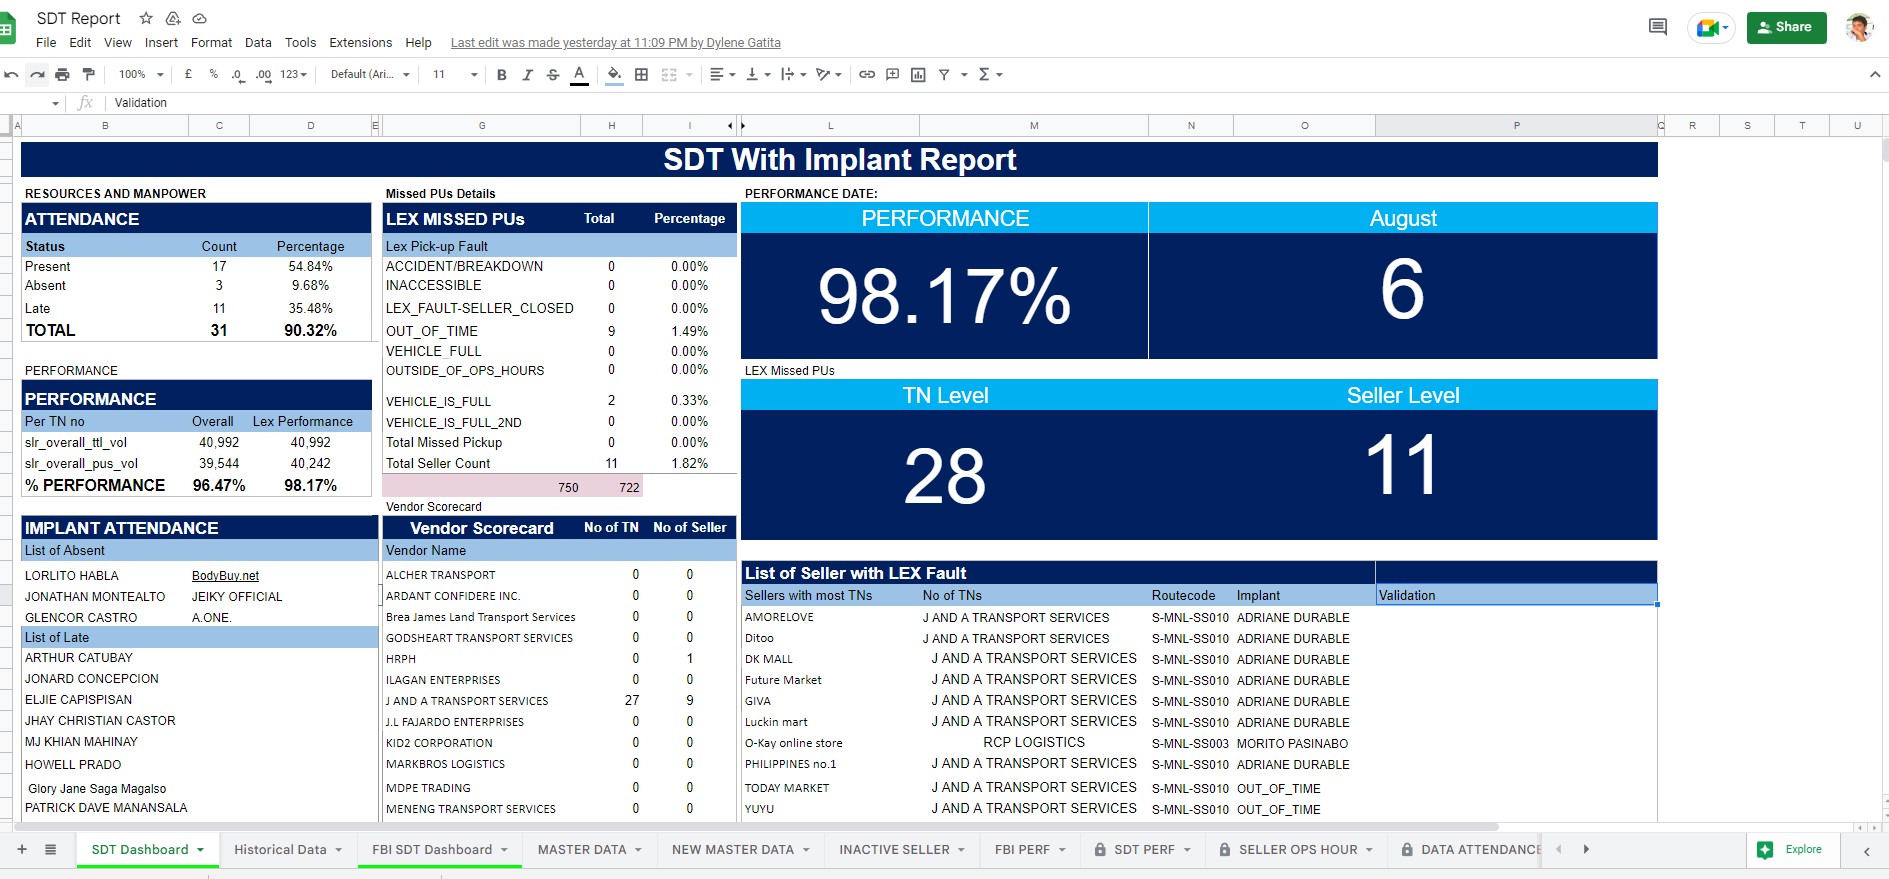Hide the toolbar menus with chevron
Screen dimensions: 1889x879
(x=1874, y=74)
